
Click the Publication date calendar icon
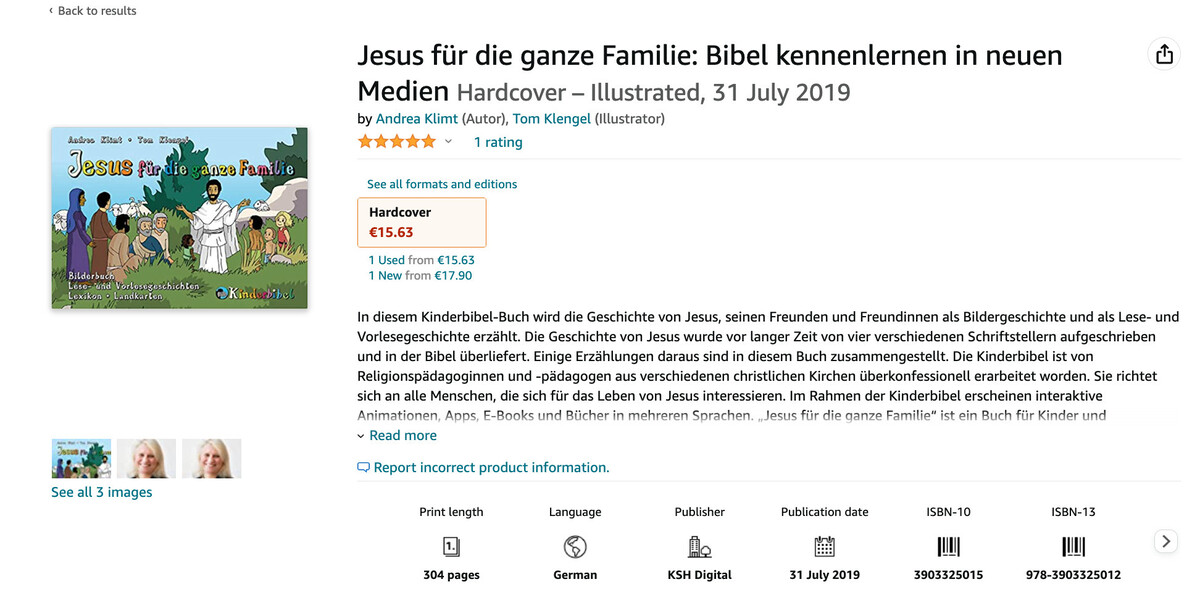pos(824,546)
